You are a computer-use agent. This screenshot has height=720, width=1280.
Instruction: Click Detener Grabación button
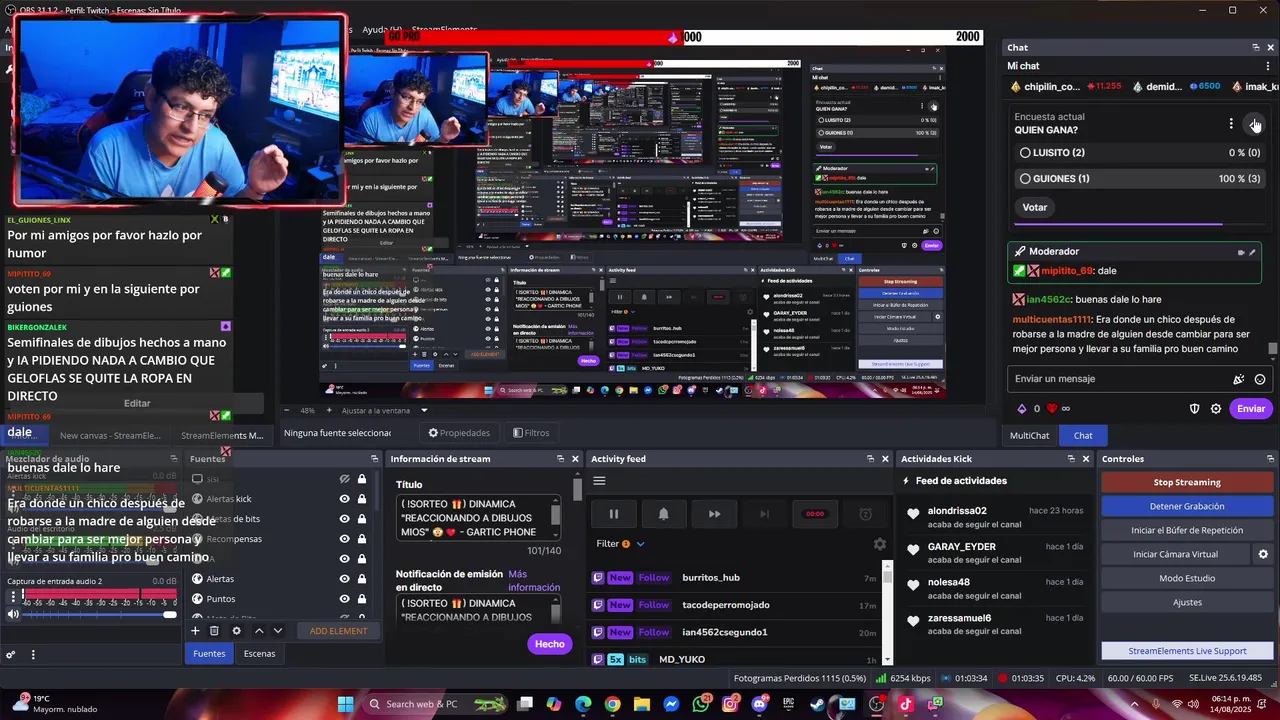tap(1187, 507)
